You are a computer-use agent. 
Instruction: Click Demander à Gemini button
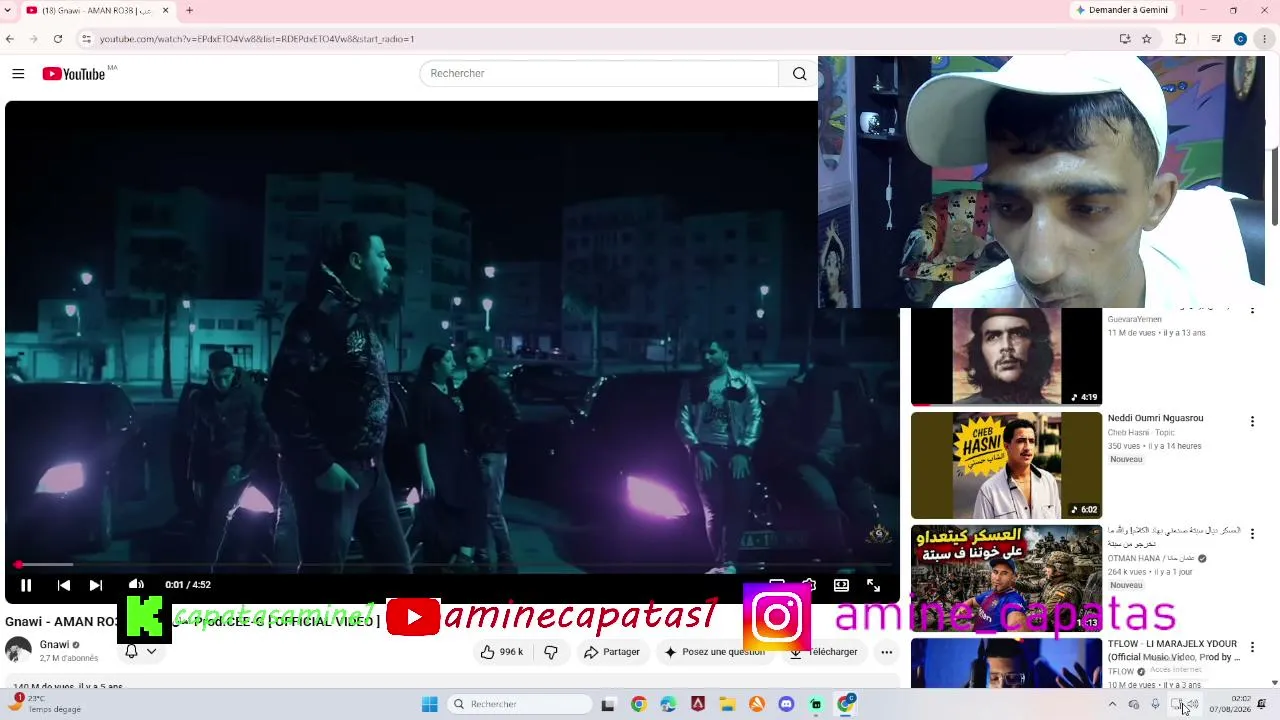tap(1121, 10)
